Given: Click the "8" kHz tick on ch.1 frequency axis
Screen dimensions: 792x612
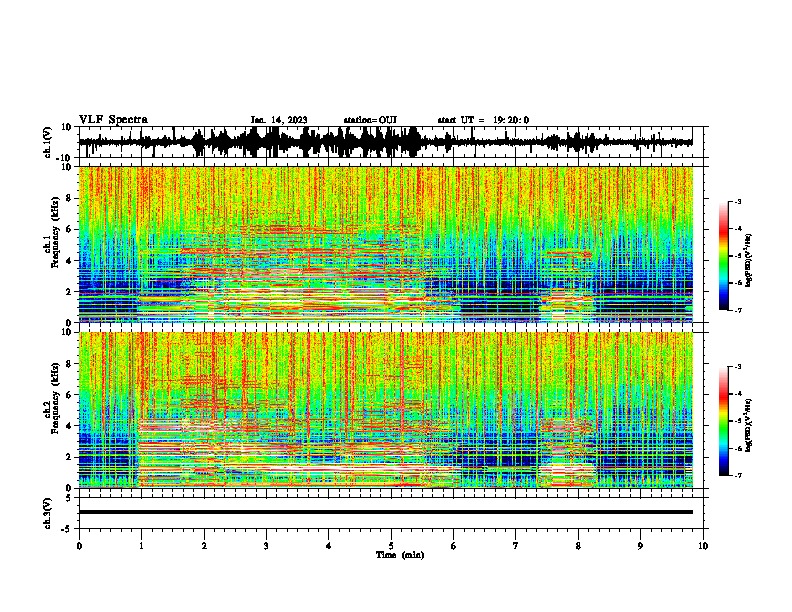Looking at the screenshot, I should coord(69,198).
